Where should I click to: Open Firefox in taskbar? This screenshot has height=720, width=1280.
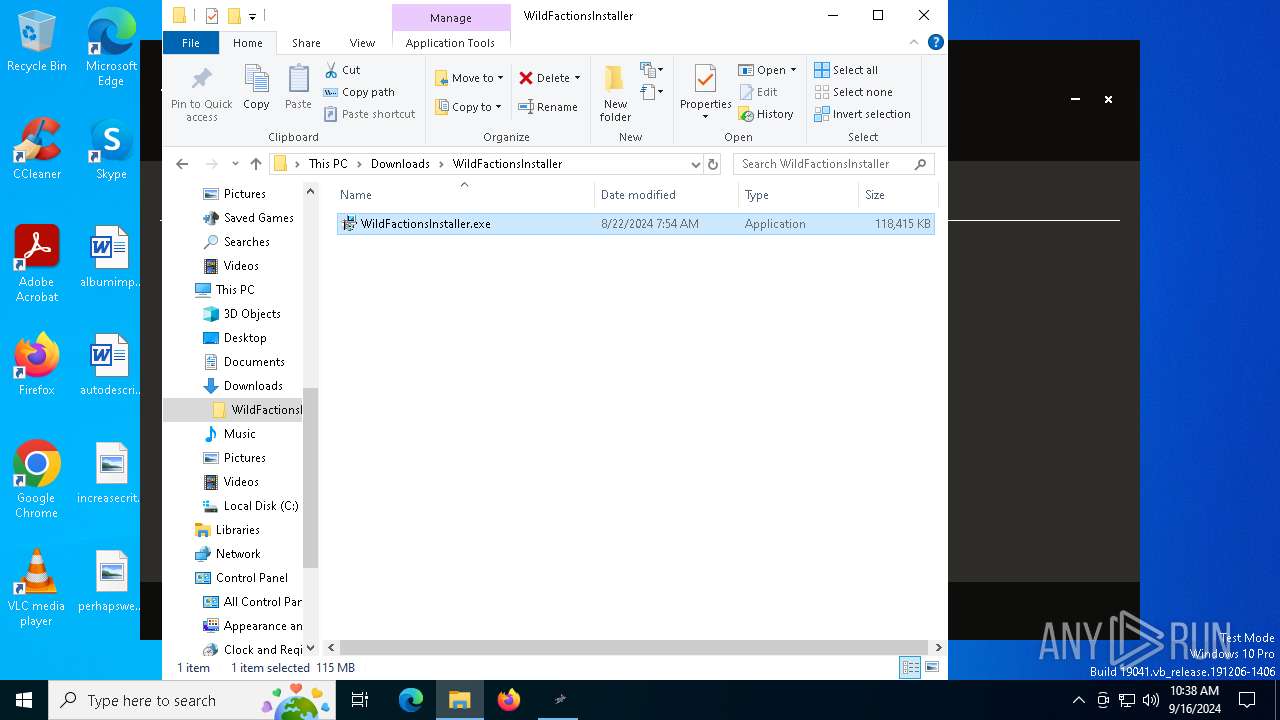[509, 700]
